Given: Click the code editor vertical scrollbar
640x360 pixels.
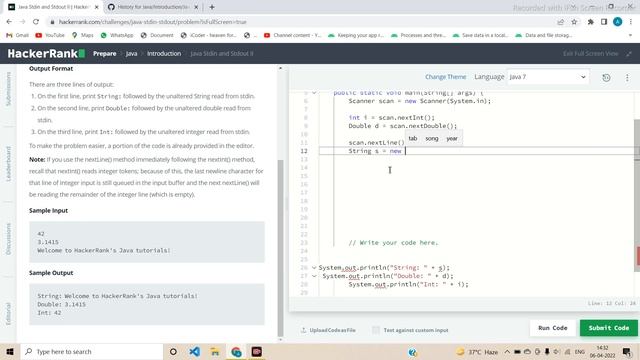Looking at the screenshot, I should pos(637,196).
